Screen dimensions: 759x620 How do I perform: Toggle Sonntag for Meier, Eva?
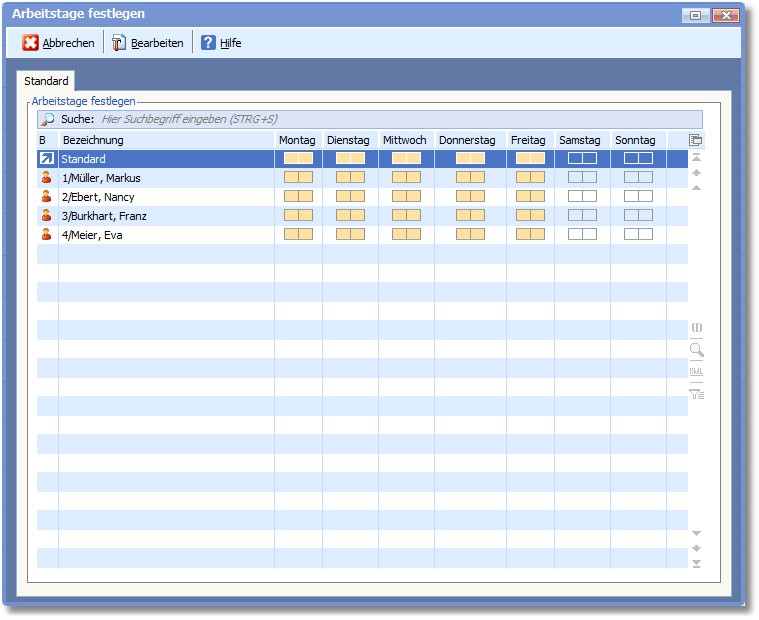point(638,235)
